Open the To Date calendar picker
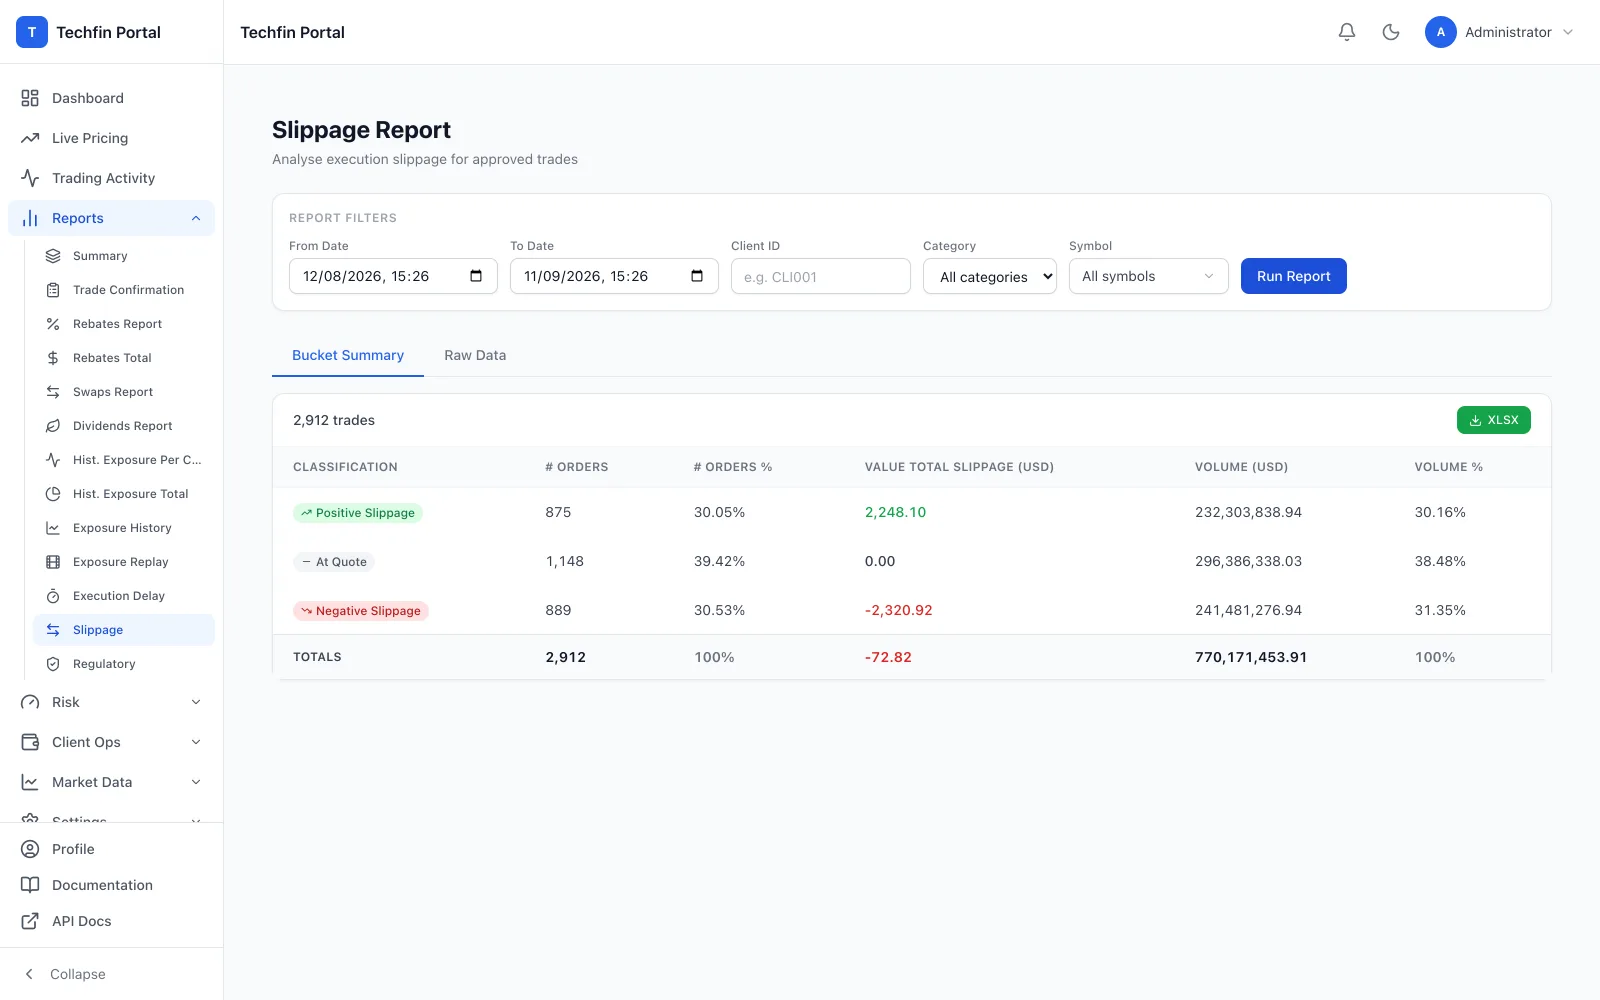The width and height of the screenshot is (1600, 1000). click(697, 276)
